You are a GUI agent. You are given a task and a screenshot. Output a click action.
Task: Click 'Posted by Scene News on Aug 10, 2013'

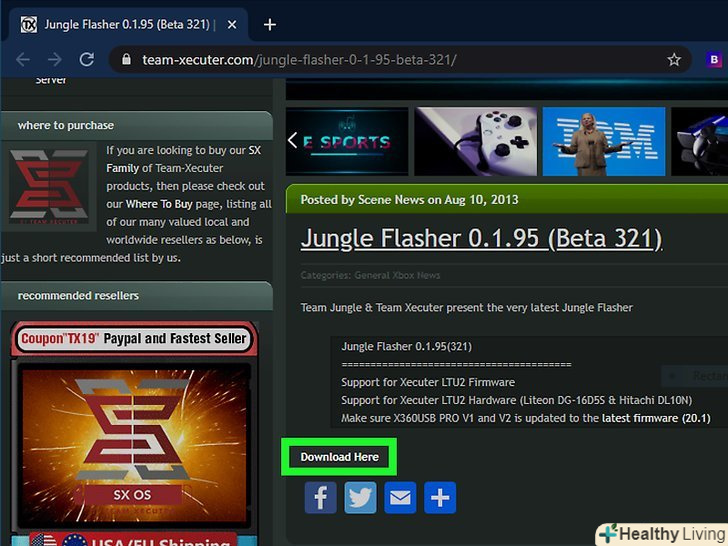coord(409,200)
